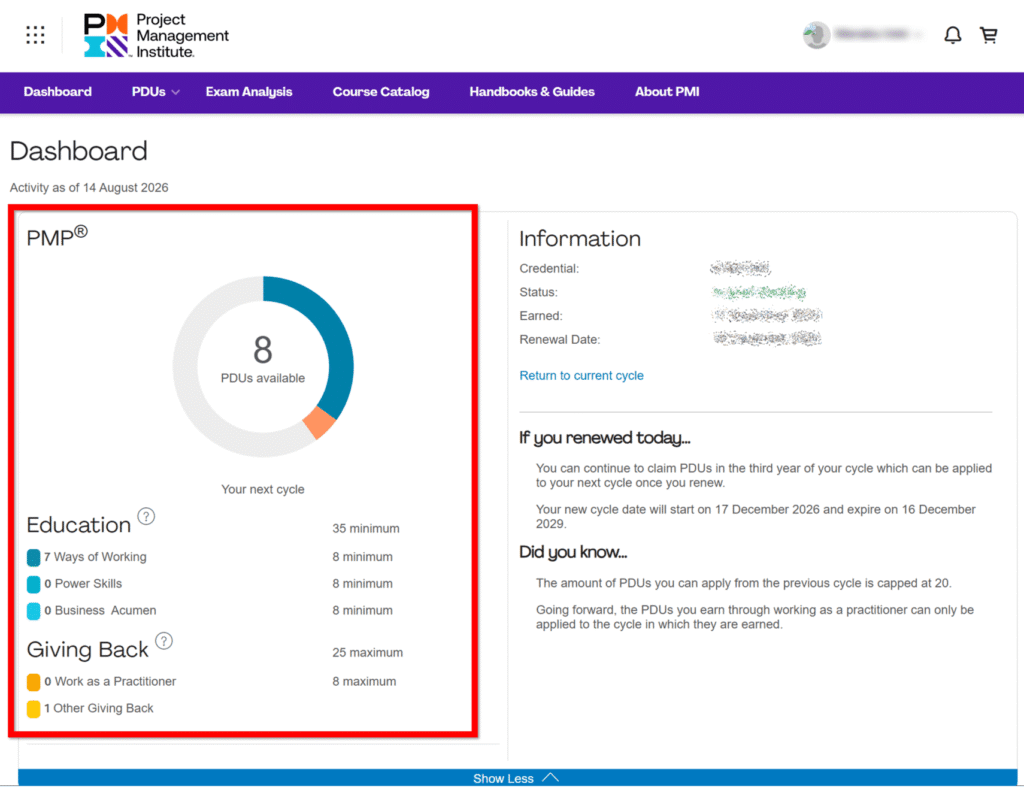Click the Giving Back section heading

[88, 650]
